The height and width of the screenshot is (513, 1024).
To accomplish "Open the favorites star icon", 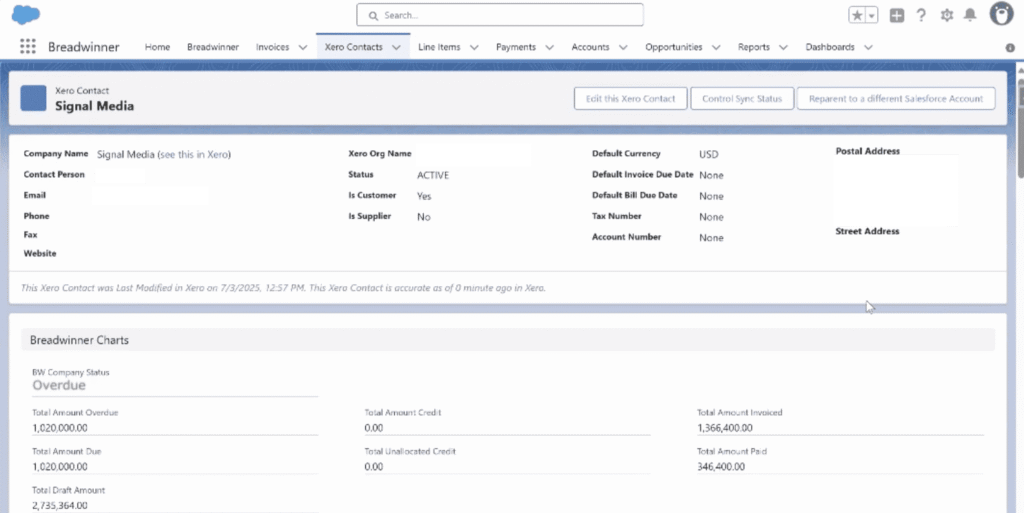I will pos(856,15).
